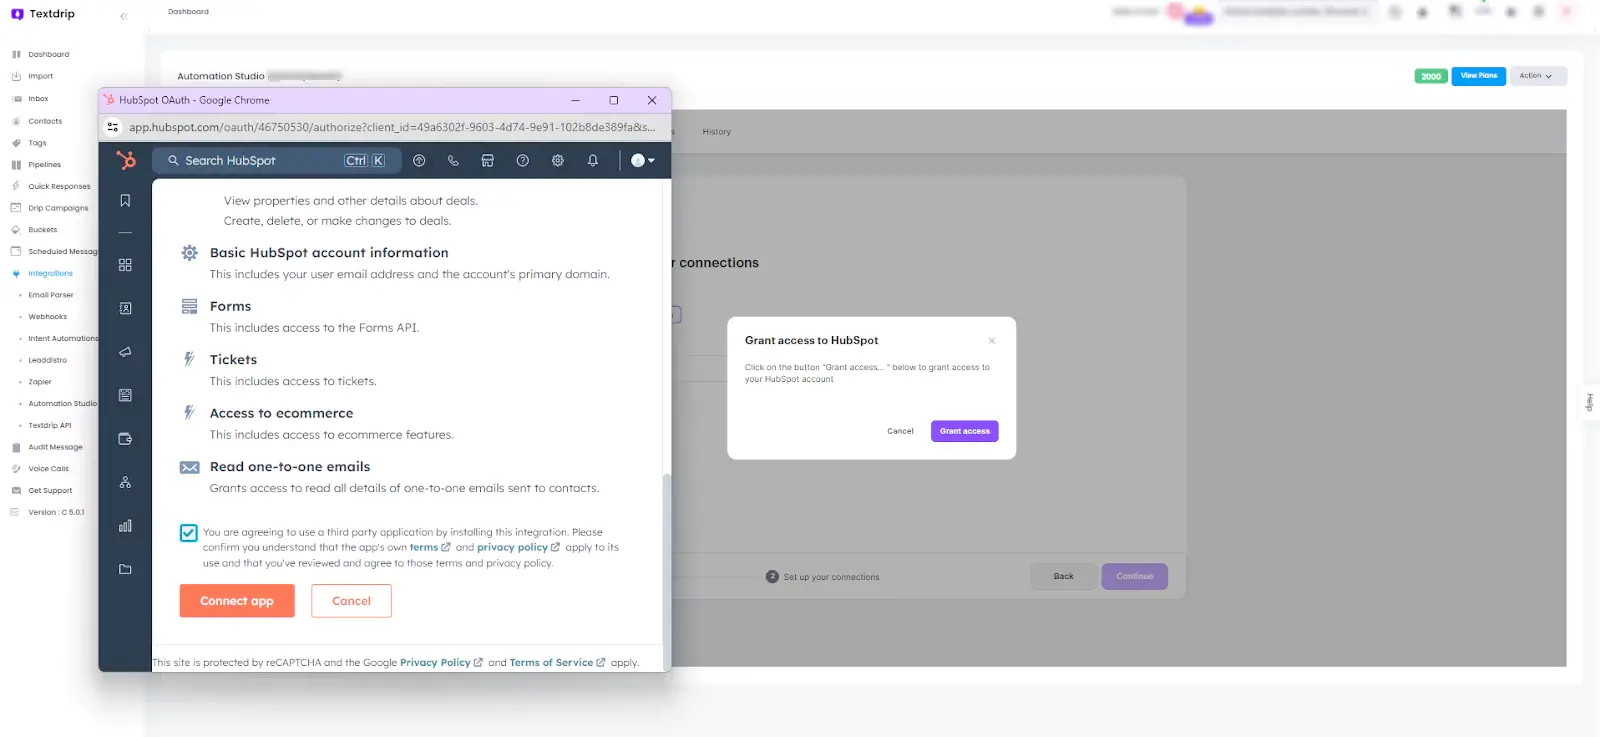Screen dimensions: 1600x737
Task: Open Get Support in sidebar
Action: [50, 491]
